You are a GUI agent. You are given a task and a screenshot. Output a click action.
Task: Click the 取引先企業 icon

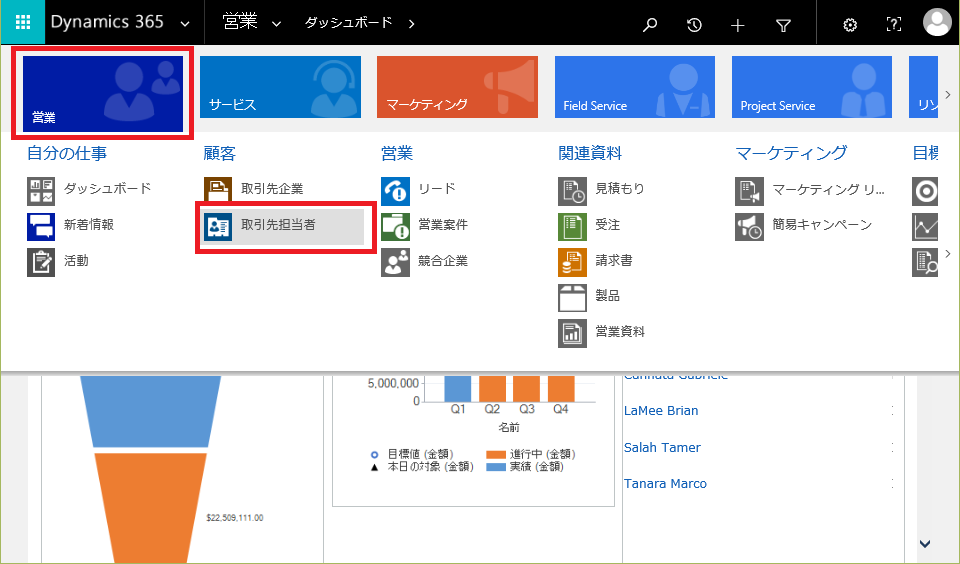point(218,191)
